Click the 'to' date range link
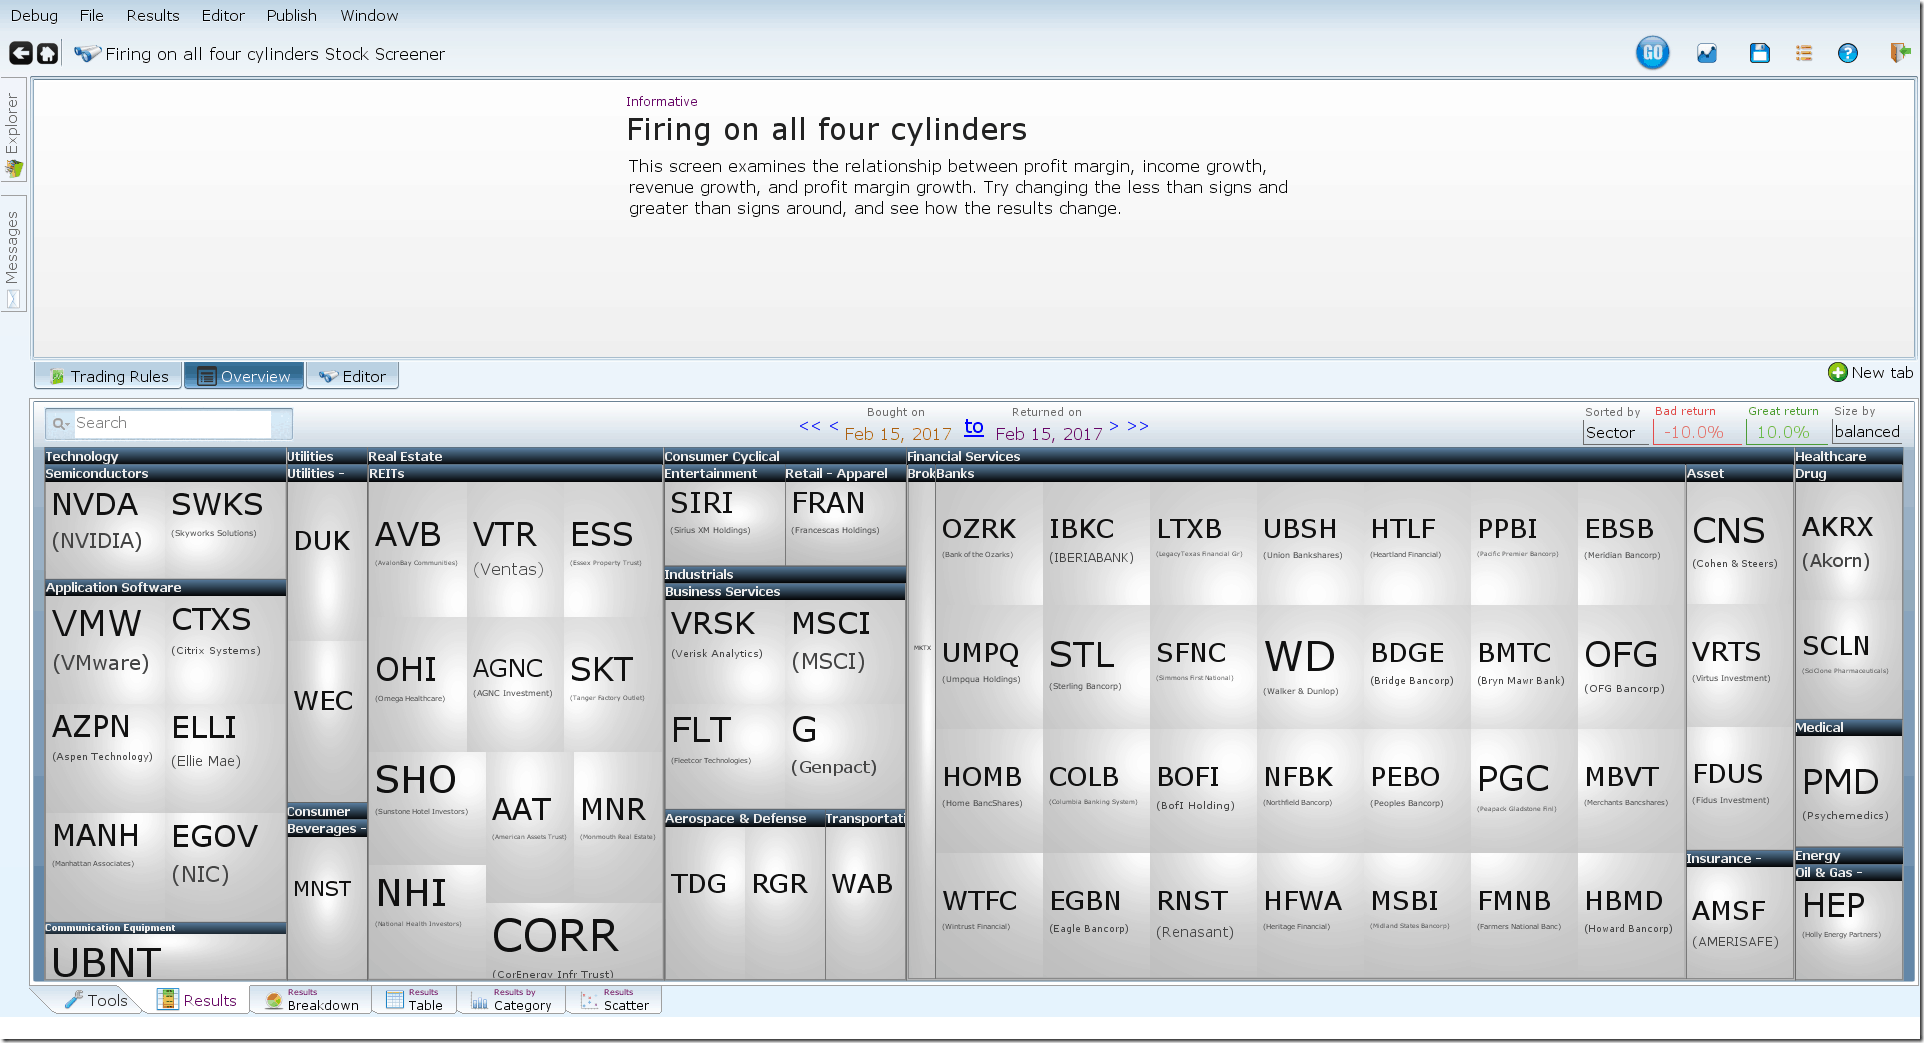This screenshot has height=1043, width=1924. point(974,427)
